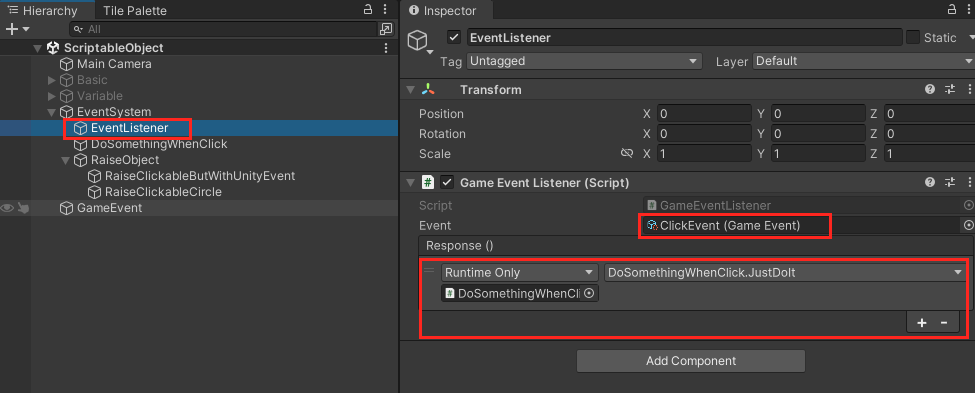
Task: Click the ScriptableObject scene options dots
Action: [386, 48]
